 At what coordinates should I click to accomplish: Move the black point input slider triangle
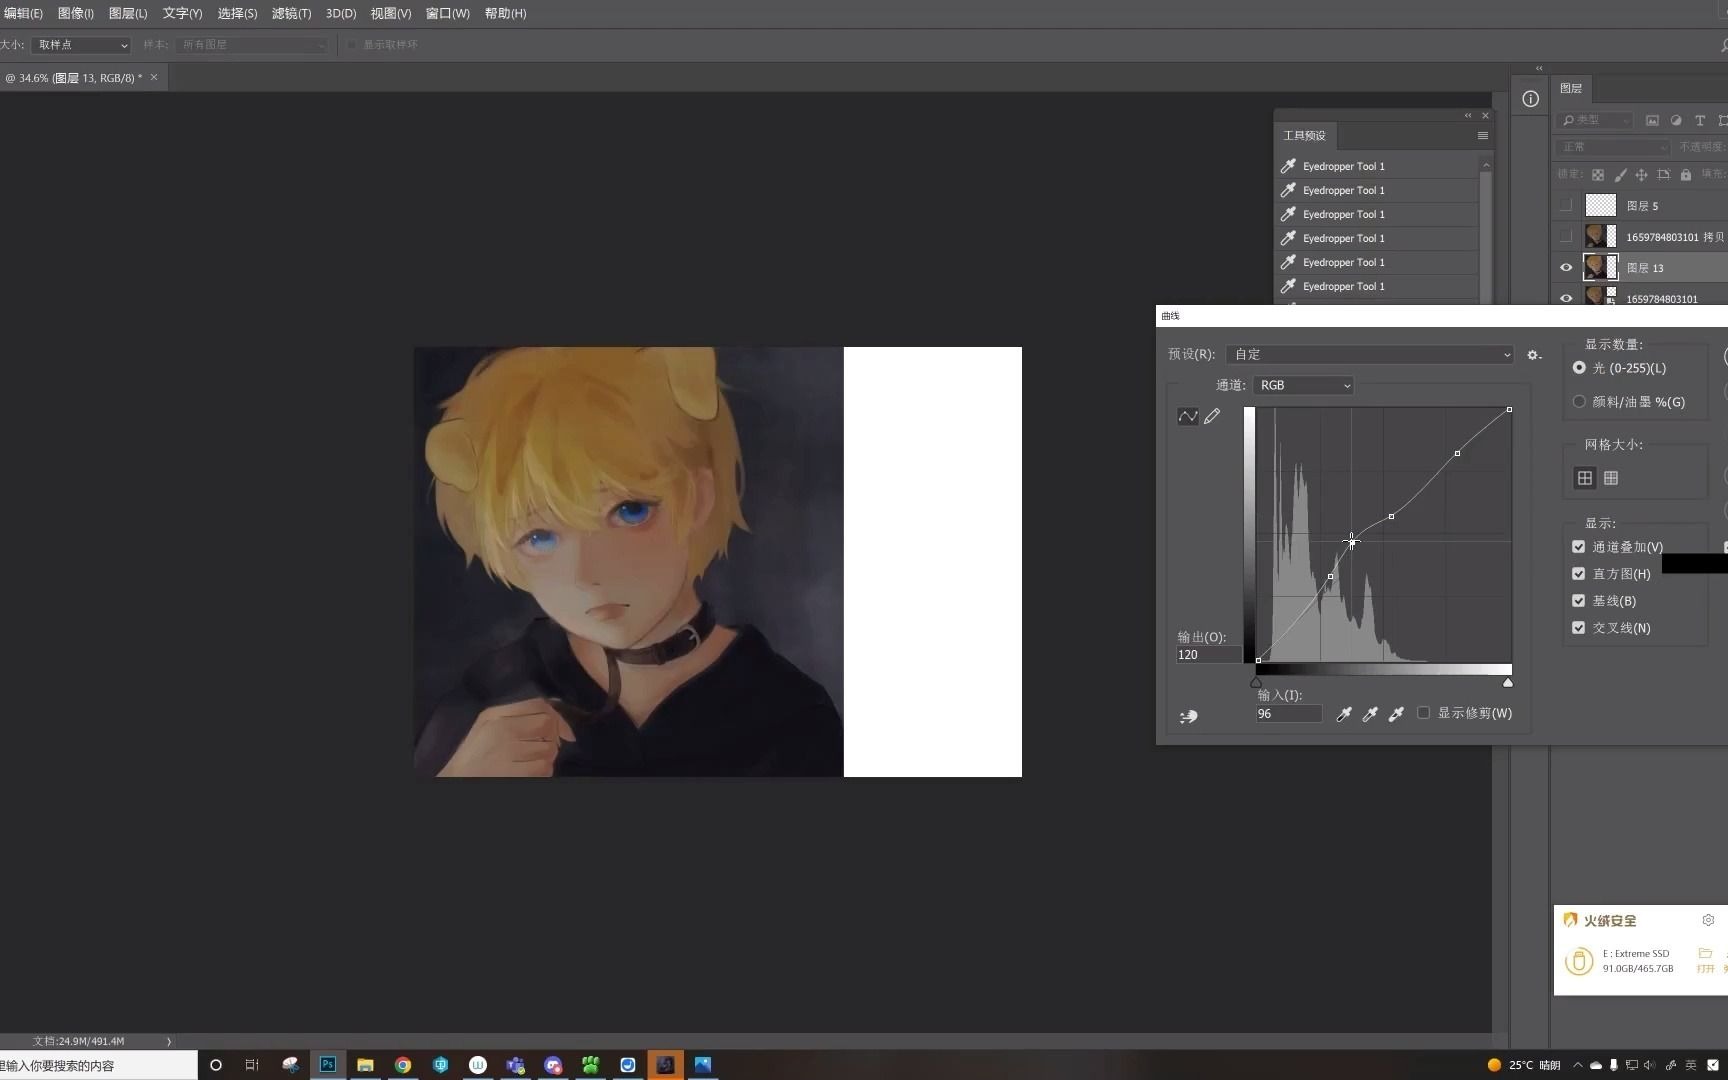[1257, 683]
